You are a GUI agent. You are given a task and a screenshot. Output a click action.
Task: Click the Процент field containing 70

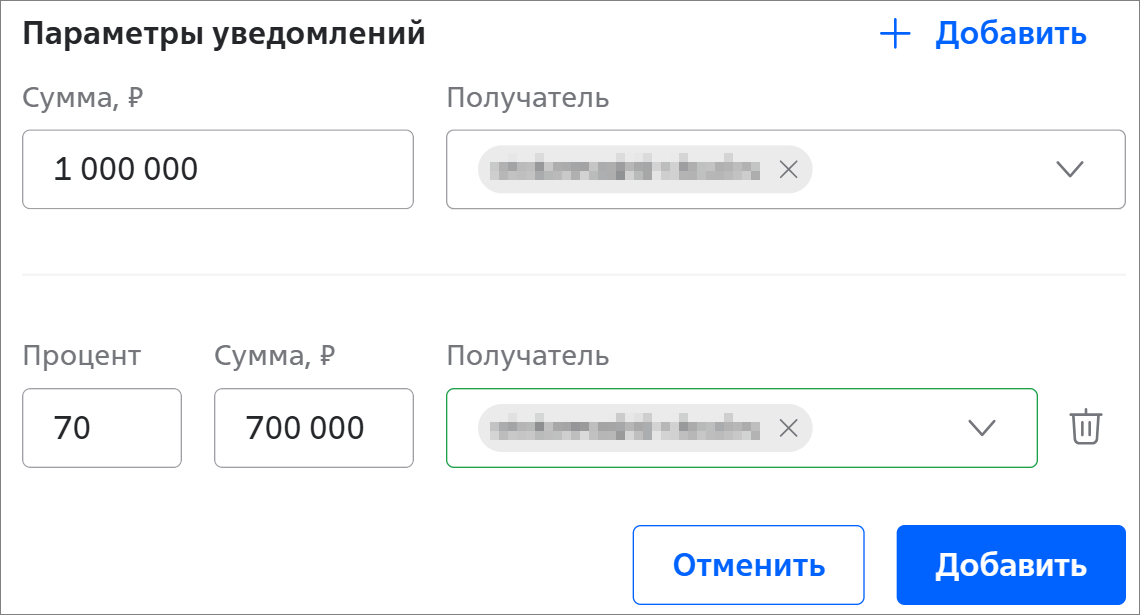click(x=101, y=428)
